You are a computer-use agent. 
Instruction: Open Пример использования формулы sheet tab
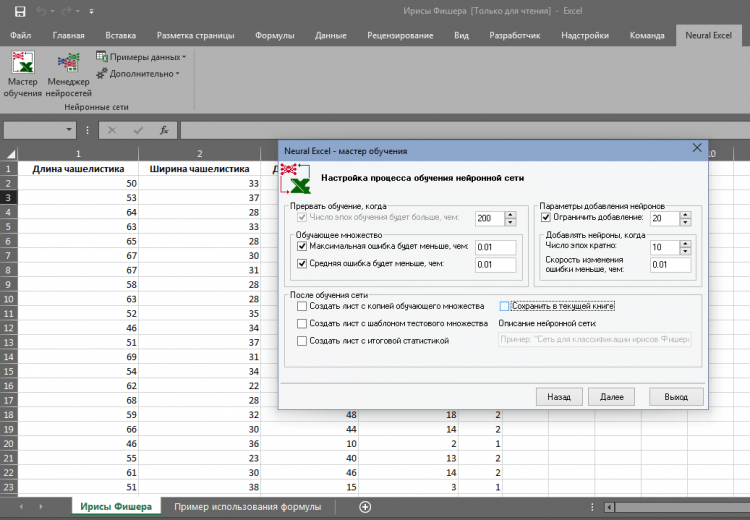pyautogui.click(x=247, y=507)
